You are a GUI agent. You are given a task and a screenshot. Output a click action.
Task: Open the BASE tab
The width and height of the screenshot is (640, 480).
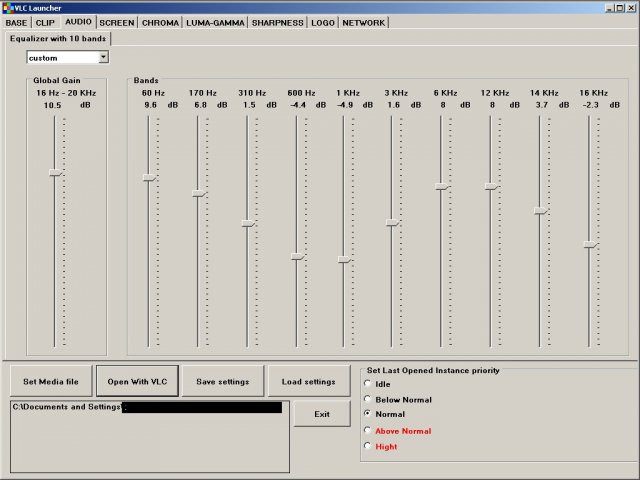(16, 23)
